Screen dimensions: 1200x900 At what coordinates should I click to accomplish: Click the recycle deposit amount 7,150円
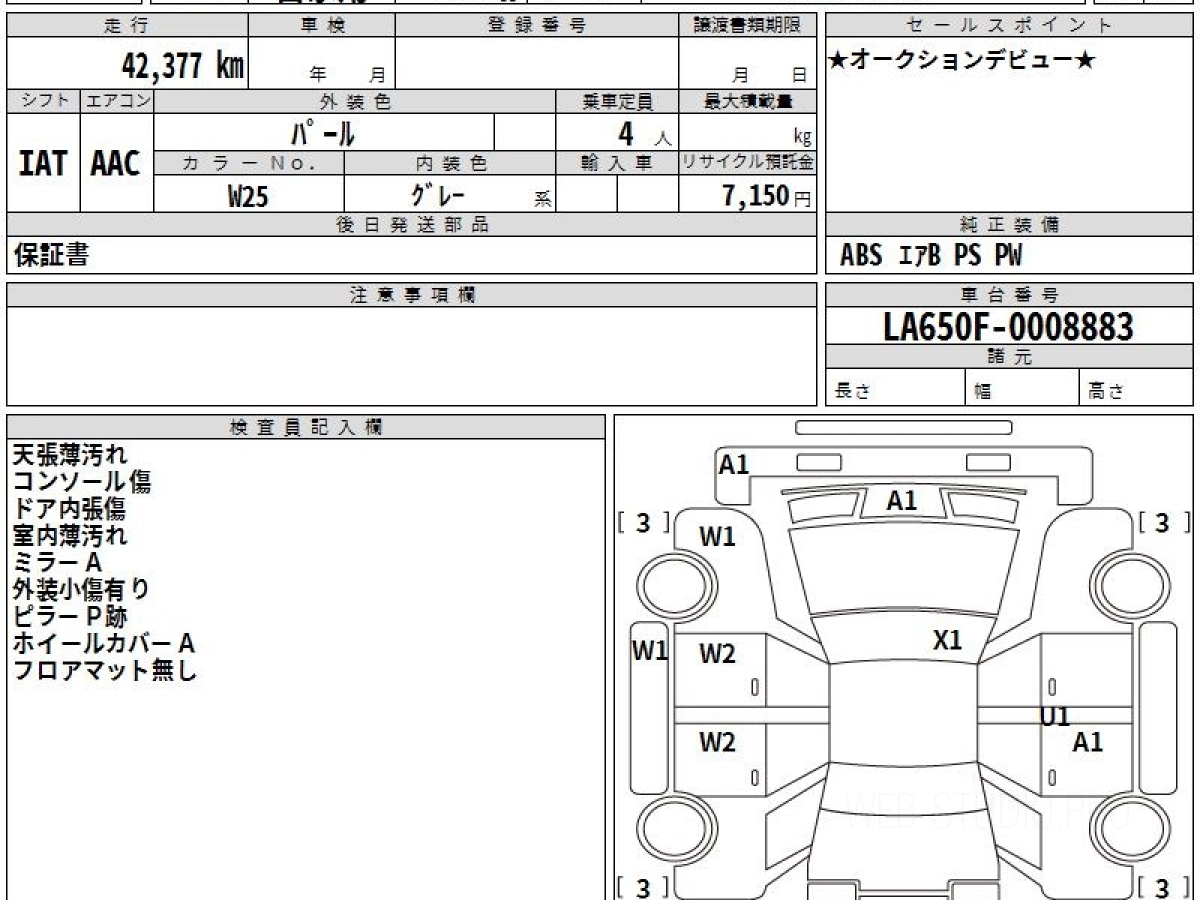pyautogui.click(x=766, y=196)
